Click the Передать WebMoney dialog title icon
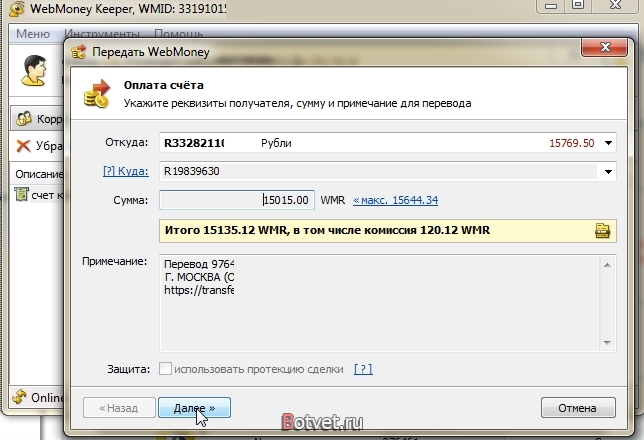This screenshot has width=644, height=440. [78, 52]
